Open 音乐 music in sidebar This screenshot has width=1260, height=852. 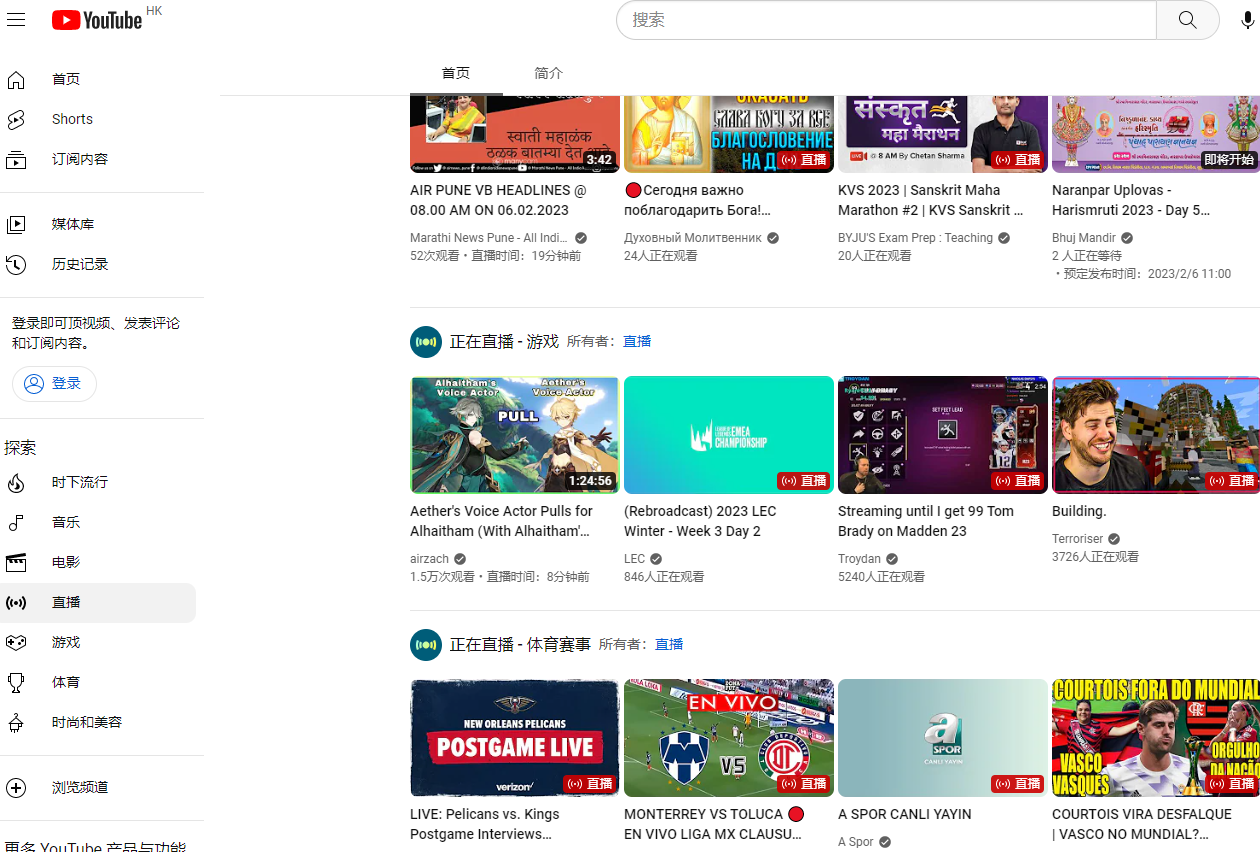click(x=66, y=522)
